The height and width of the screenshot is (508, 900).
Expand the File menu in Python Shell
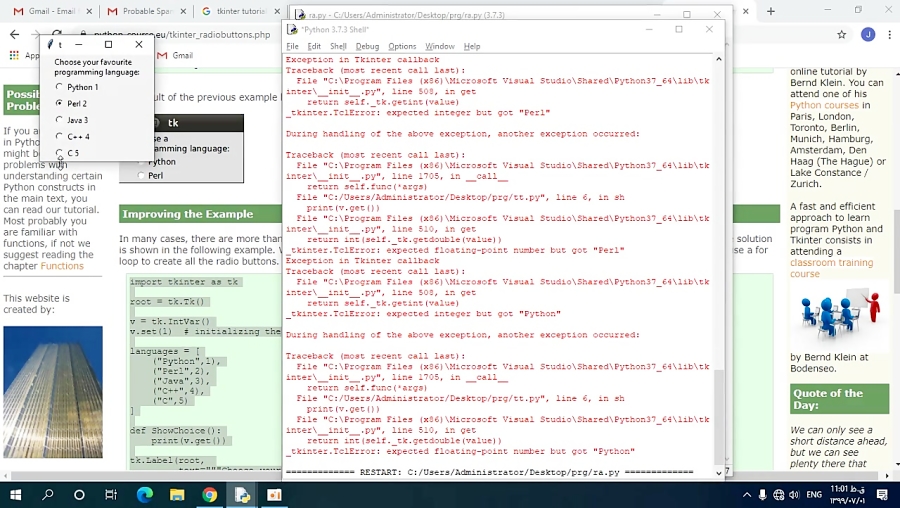(x=292, y=46)
